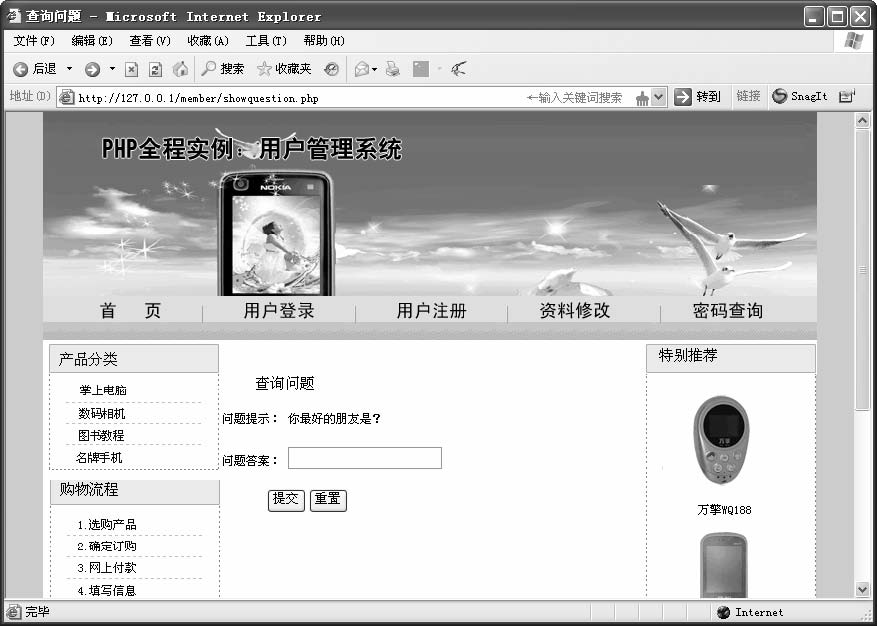
Task: Click the 问题答案 input field
Action: pos(365,458)
